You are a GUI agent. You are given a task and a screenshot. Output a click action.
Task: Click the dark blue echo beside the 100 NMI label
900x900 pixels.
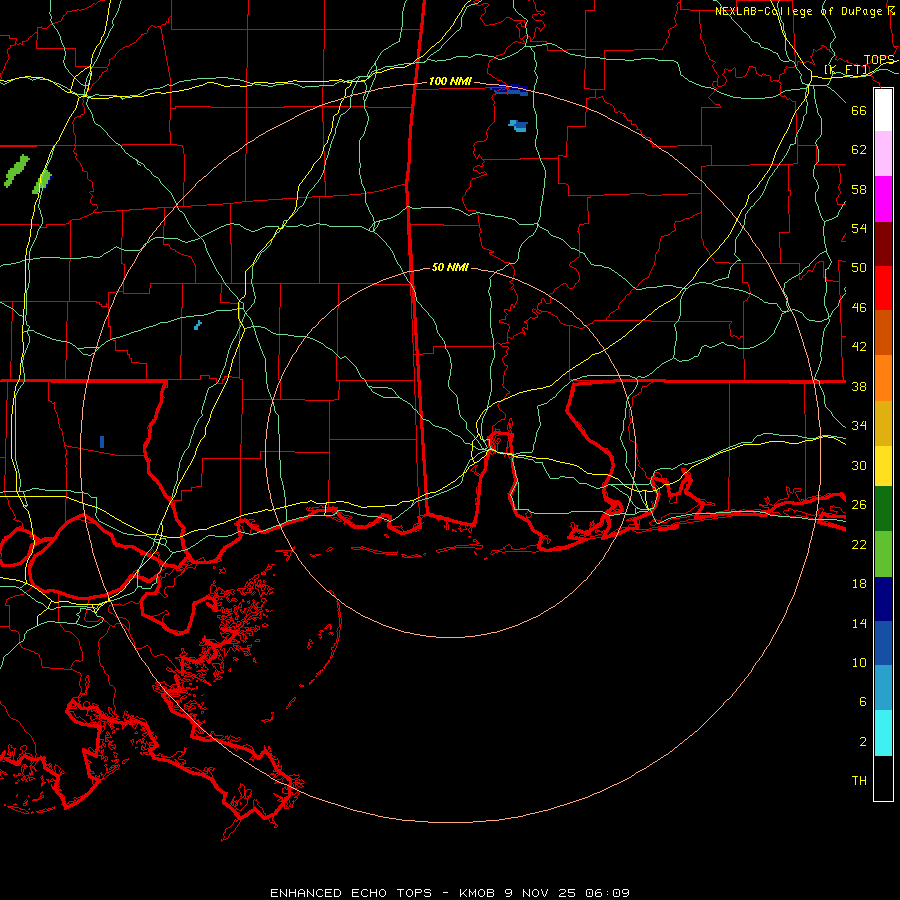[x=510, y=90]
